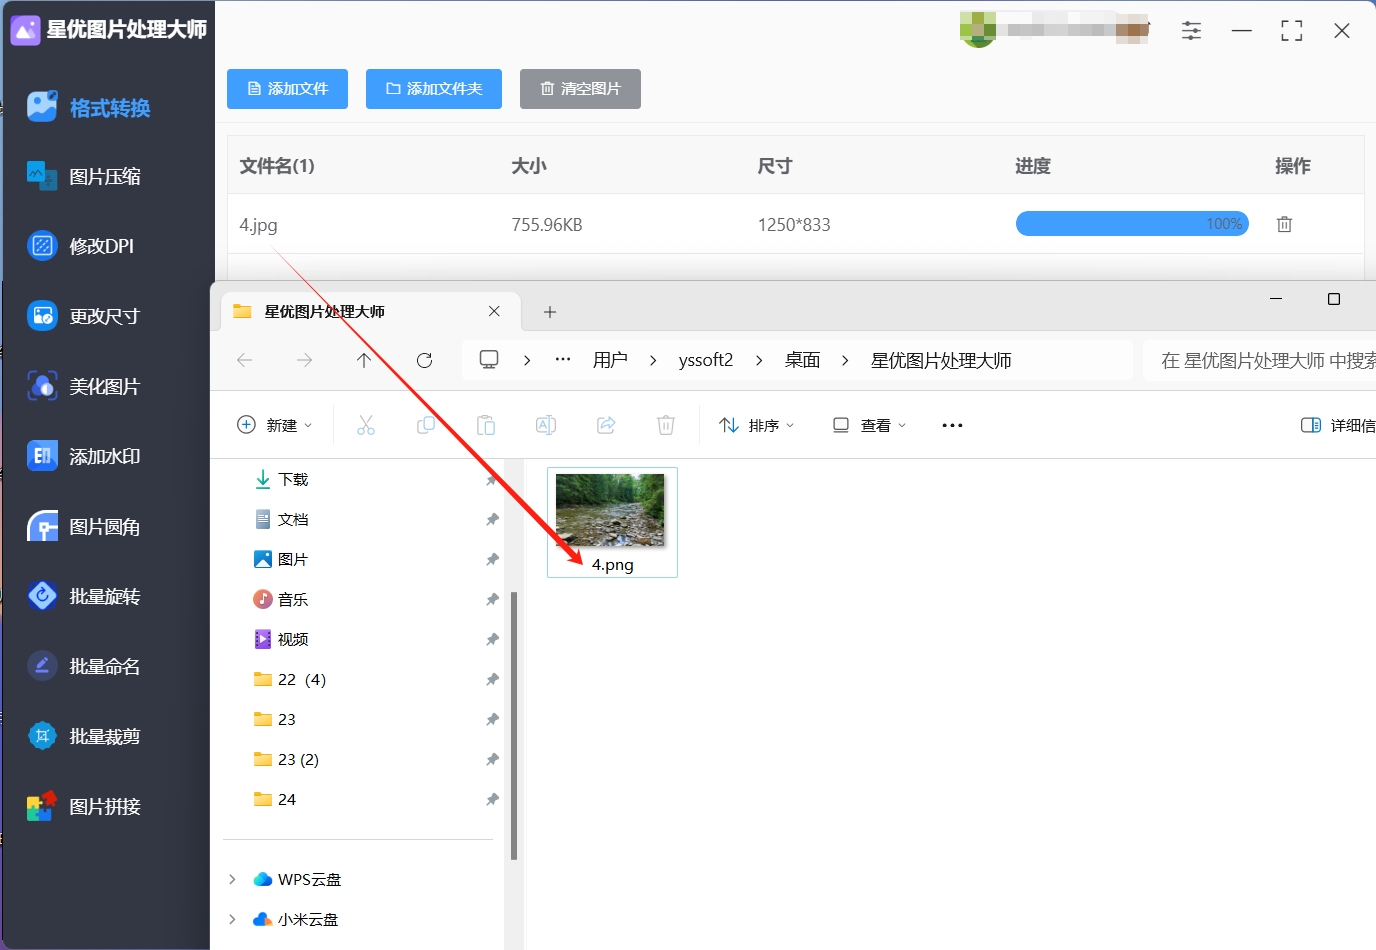Open the 美化图片 beautify module
Viewport: 1376px width, 950px height.
pos(85,386)
